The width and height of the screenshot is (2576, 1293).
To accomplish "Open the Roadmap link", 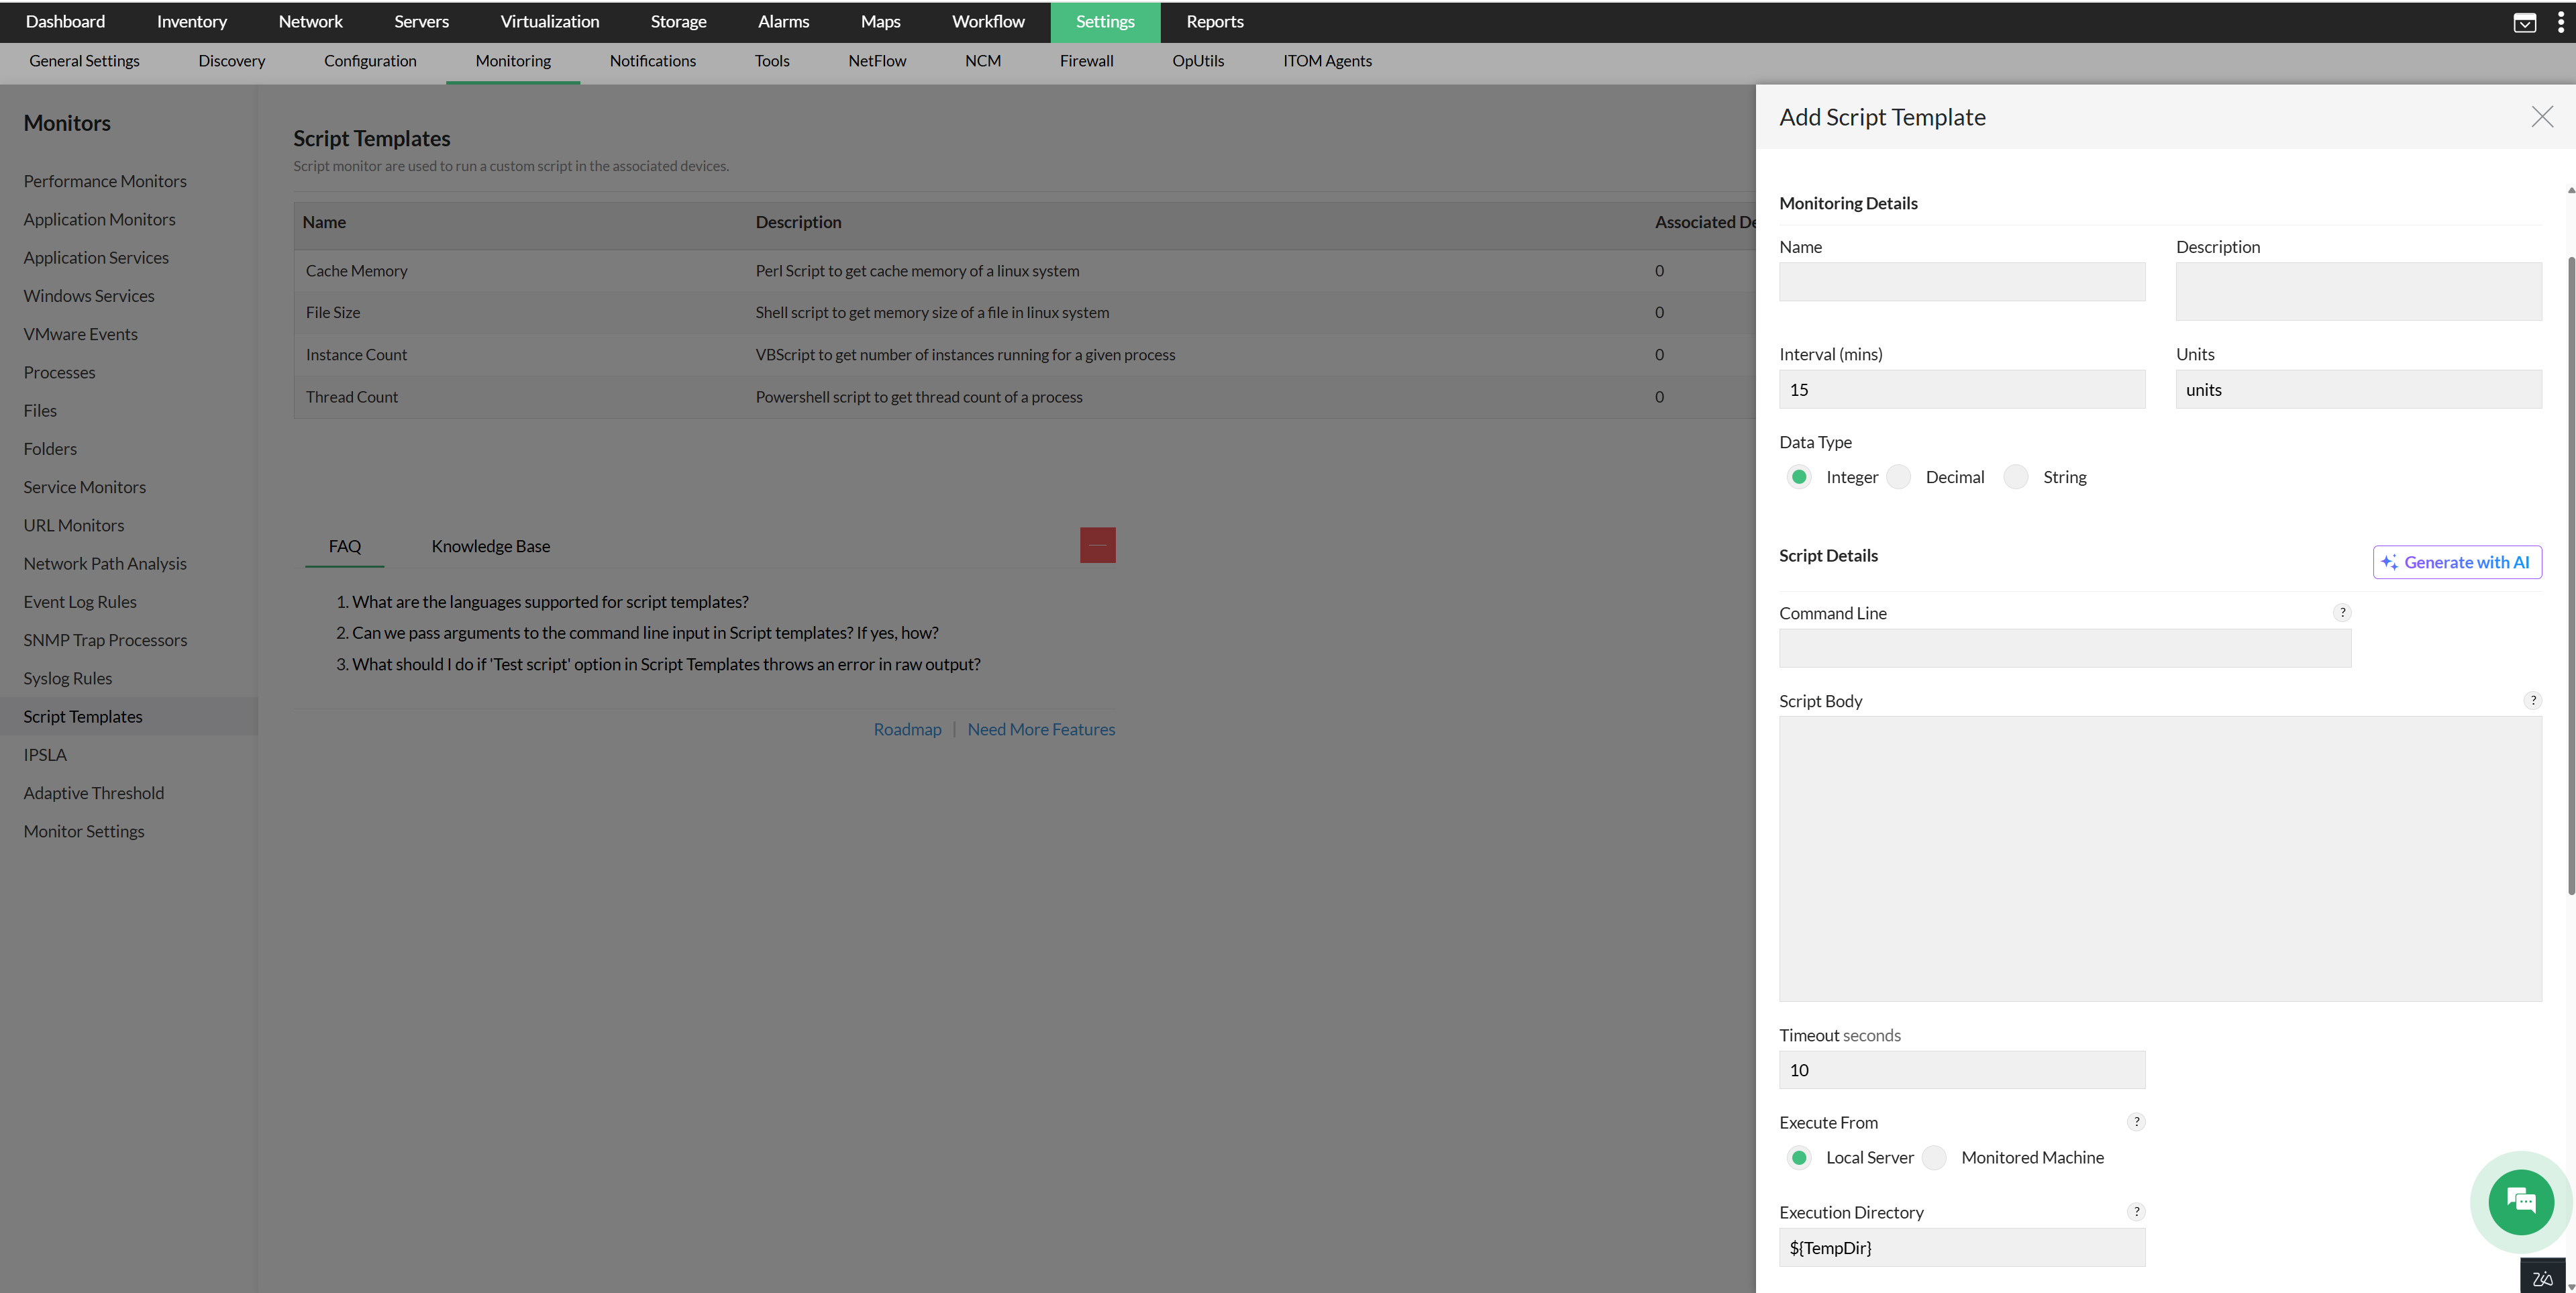I will pos(907,729).
